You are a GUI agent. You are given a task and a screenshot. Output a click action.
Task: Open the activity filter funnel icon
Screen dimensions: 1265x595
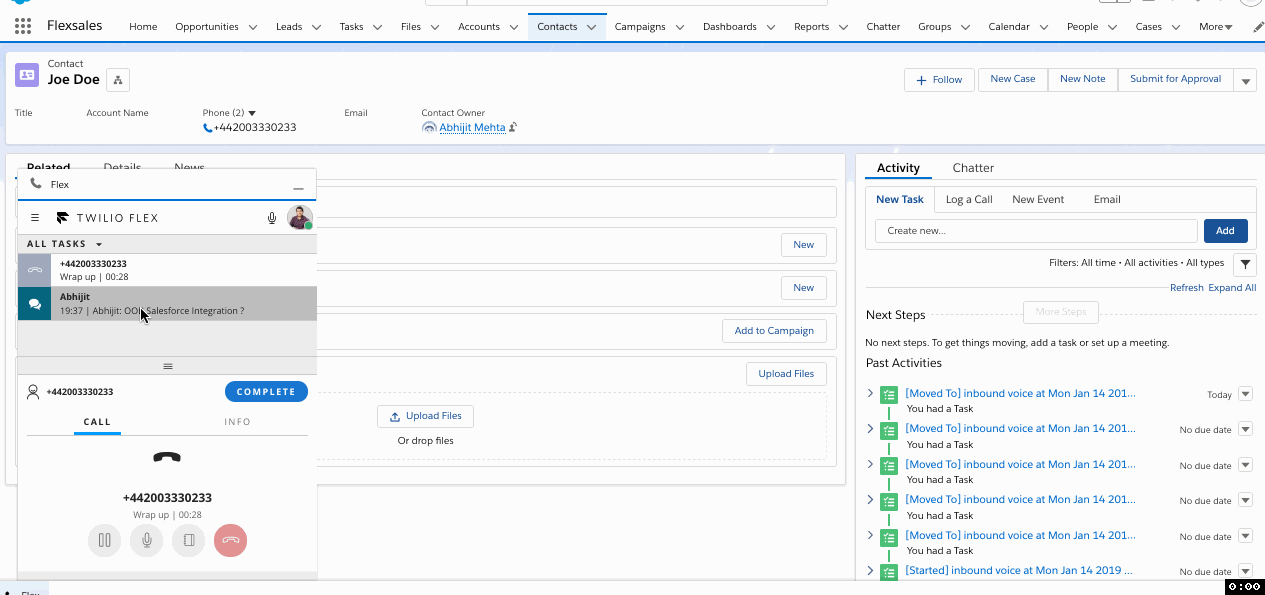point(1244,264)
